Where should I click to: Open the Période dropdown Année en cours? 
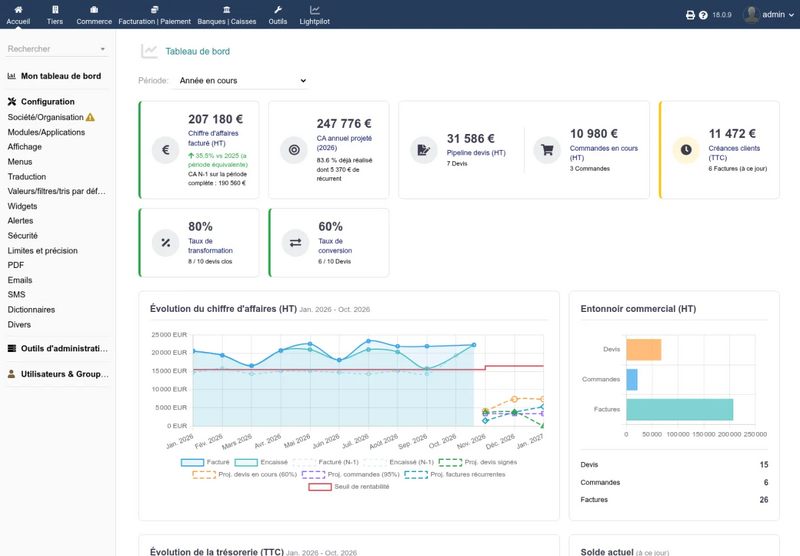pyautogui.click(x=240, y=81)
